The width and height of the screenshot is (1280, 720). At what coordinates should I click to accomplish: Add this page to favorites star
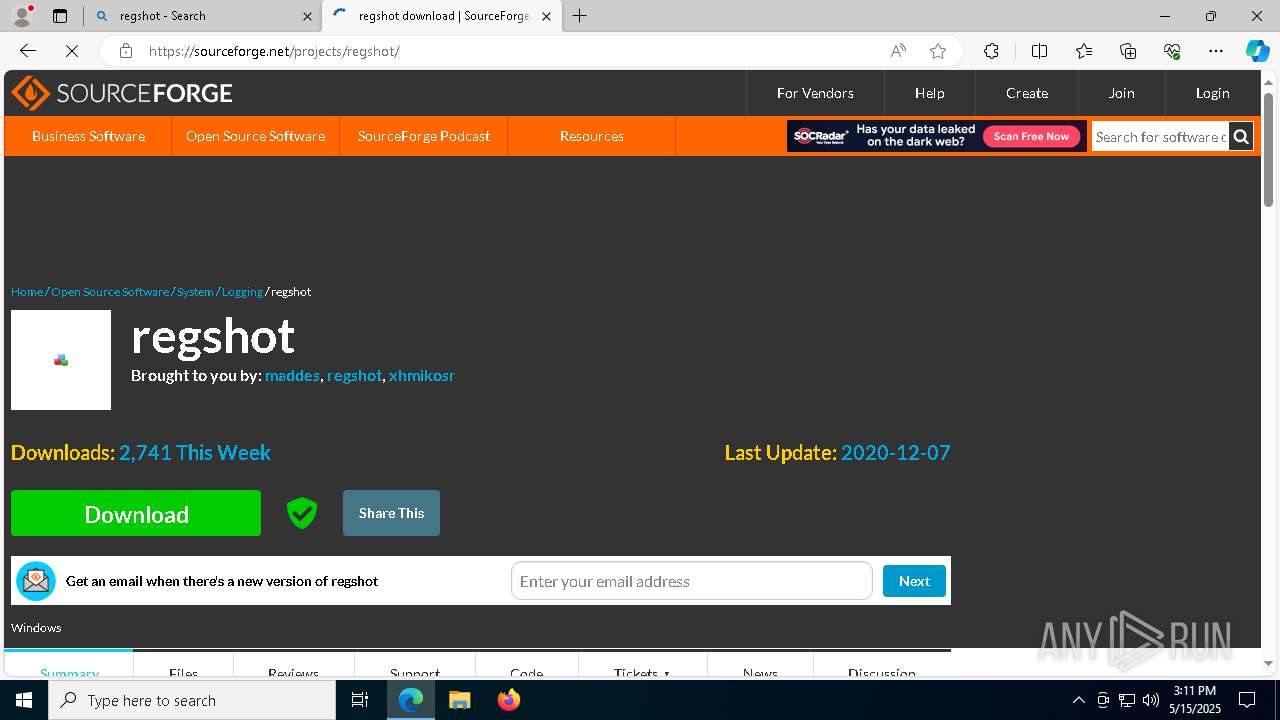[x=937, y=51]
